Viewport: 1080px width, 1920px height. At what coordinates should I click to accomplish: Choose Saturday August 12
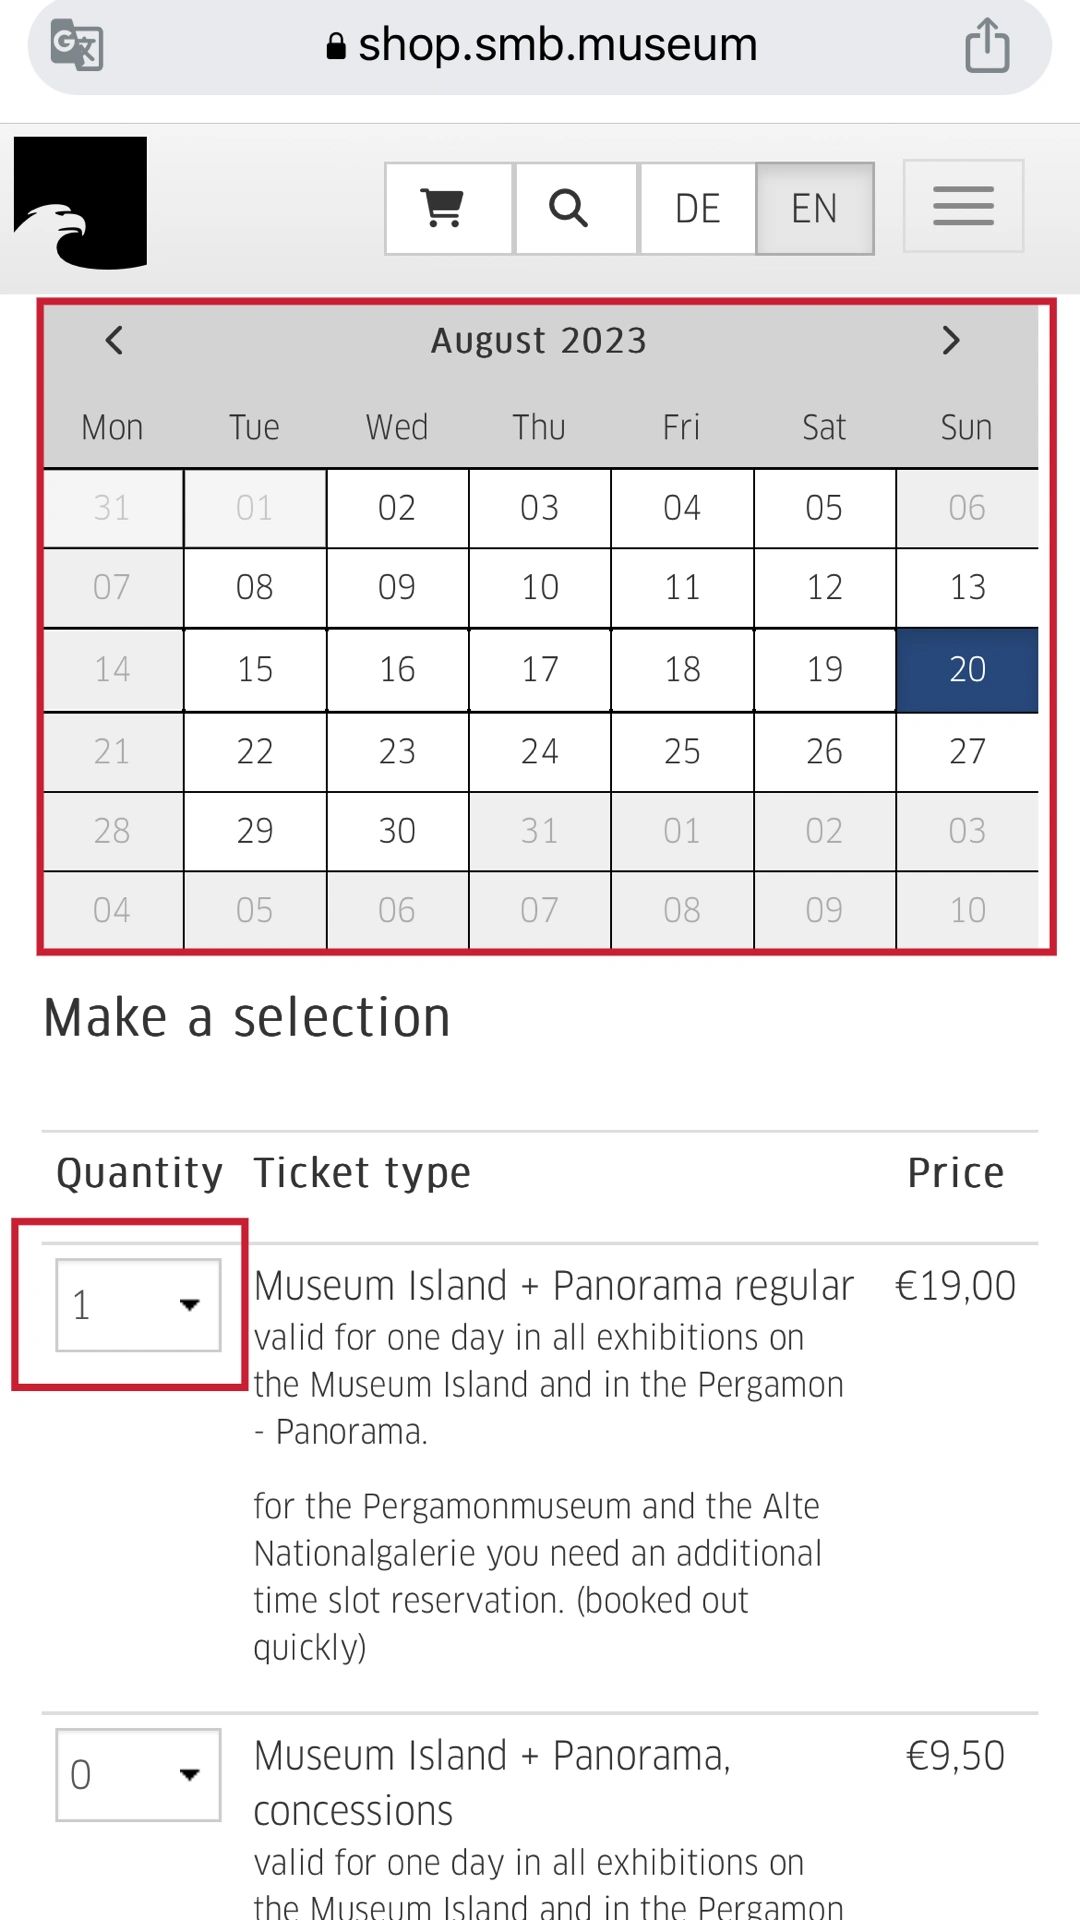[824, 588]
